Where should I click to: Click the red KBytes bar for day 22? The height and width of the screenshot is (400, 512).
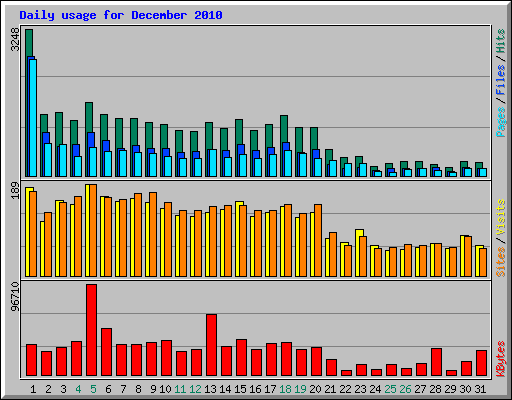[346, 373]
